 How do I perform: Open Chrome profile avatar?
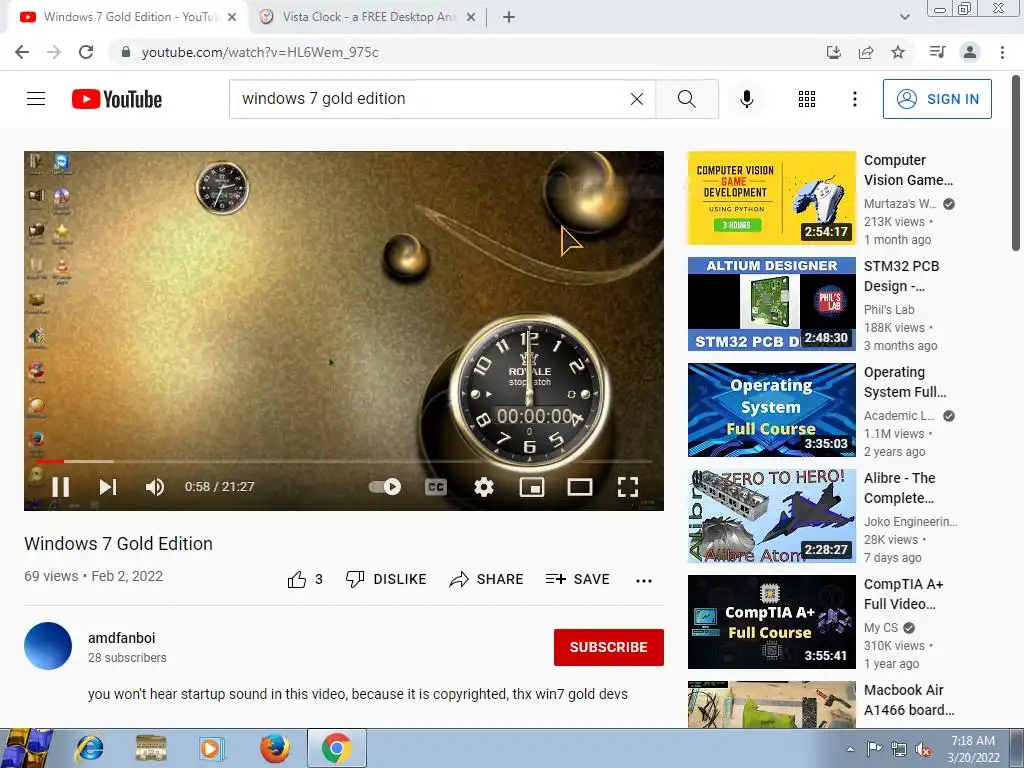point(970,52)
